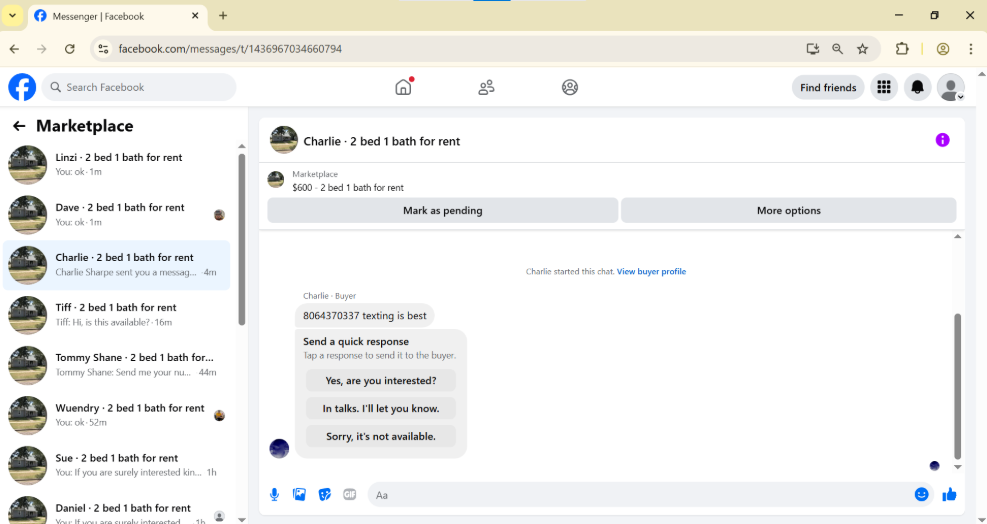Click the '$600 · 2 bed 1 bath for rent' text
Viewport: 987px width, 524px height.
pos(348,188)
